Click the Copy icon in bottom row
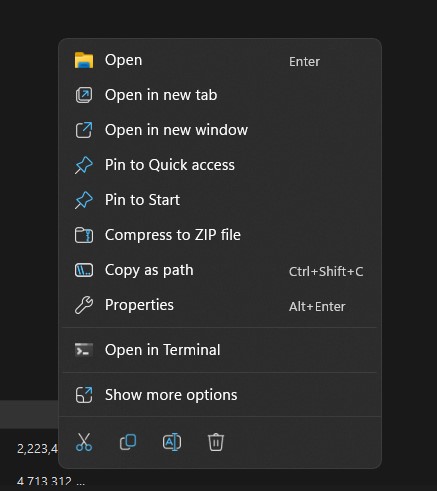Screen dimensions: 437x491 [x=128, y=442]
